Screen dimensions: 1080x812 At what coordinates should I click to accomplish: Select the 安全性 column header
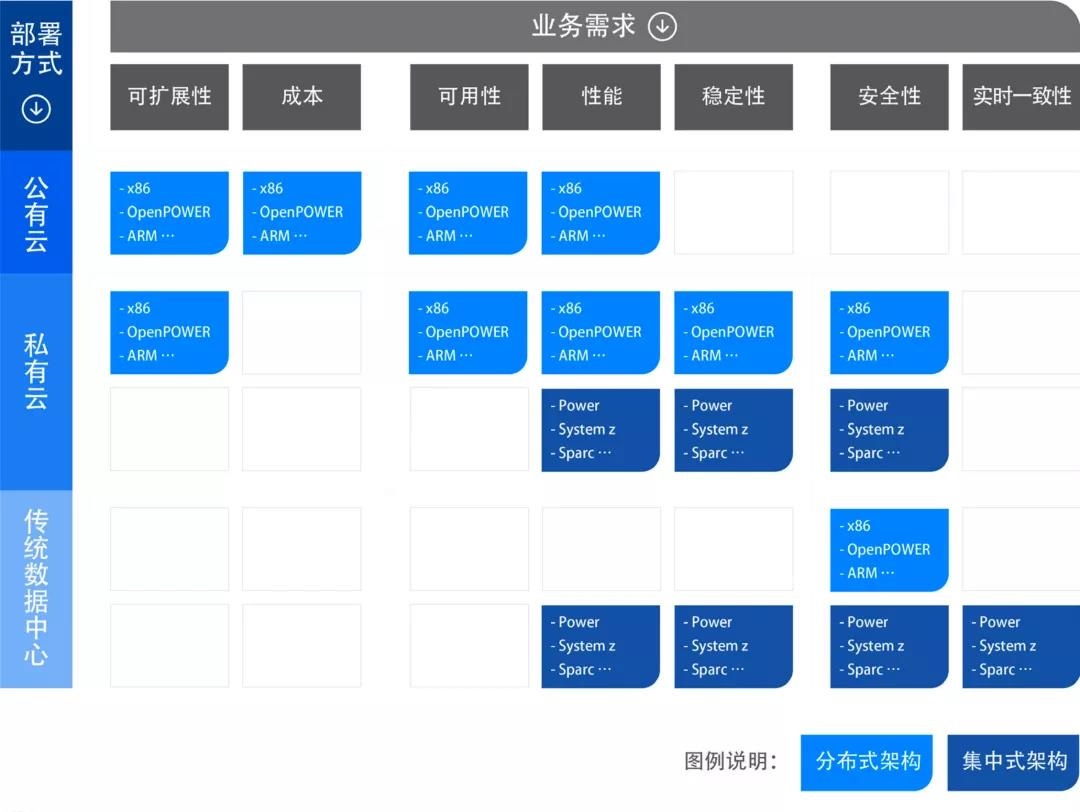click(889, 97)
